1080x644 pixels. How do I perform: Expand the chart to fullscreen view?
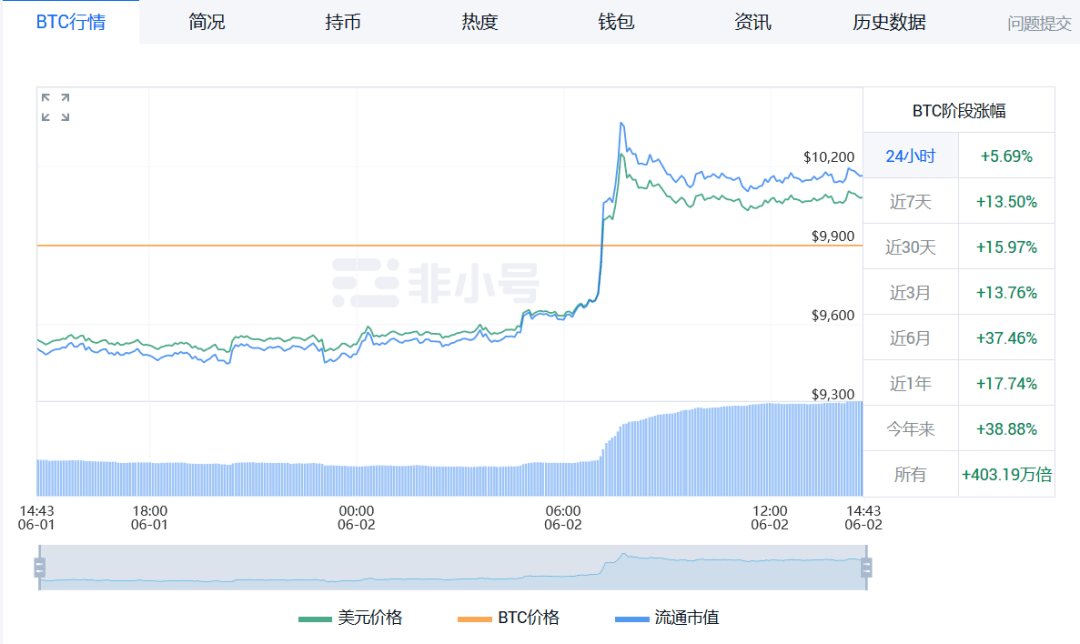tap(55, 107)
